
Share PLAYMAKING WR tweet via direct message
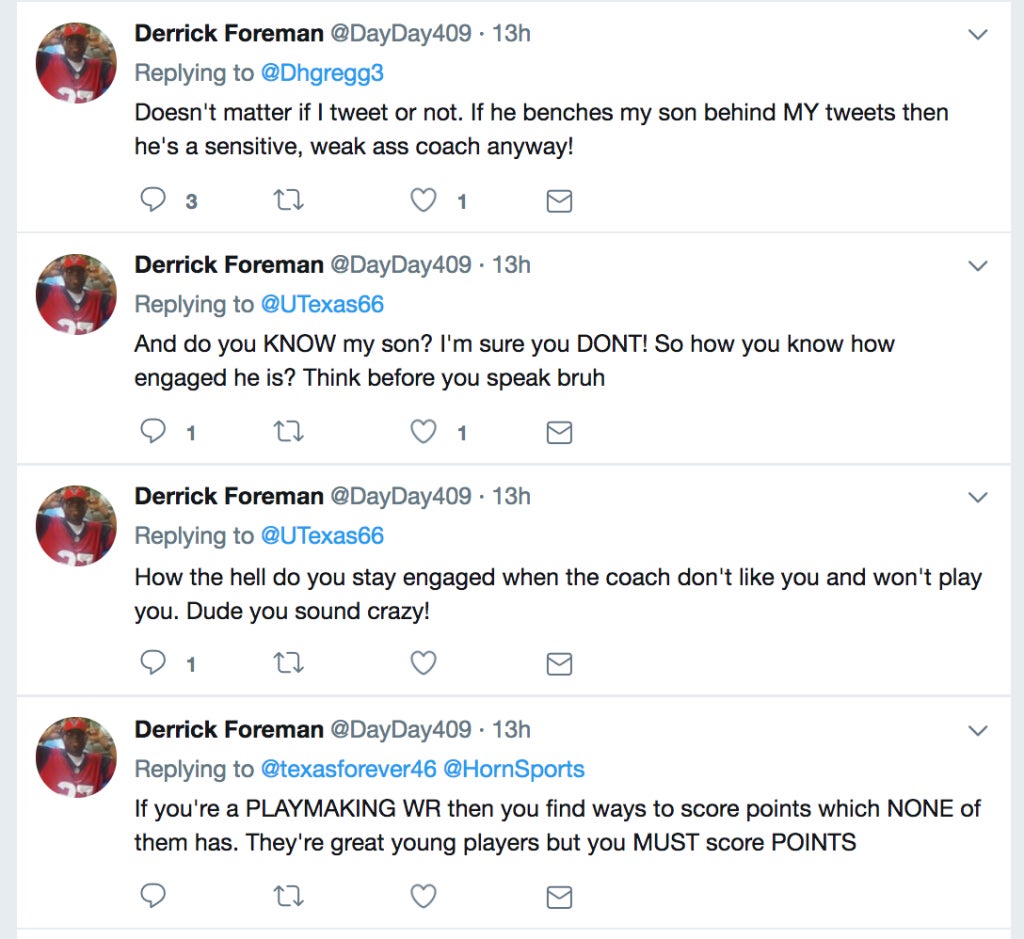pyautogui.click(x=559, y=897)
